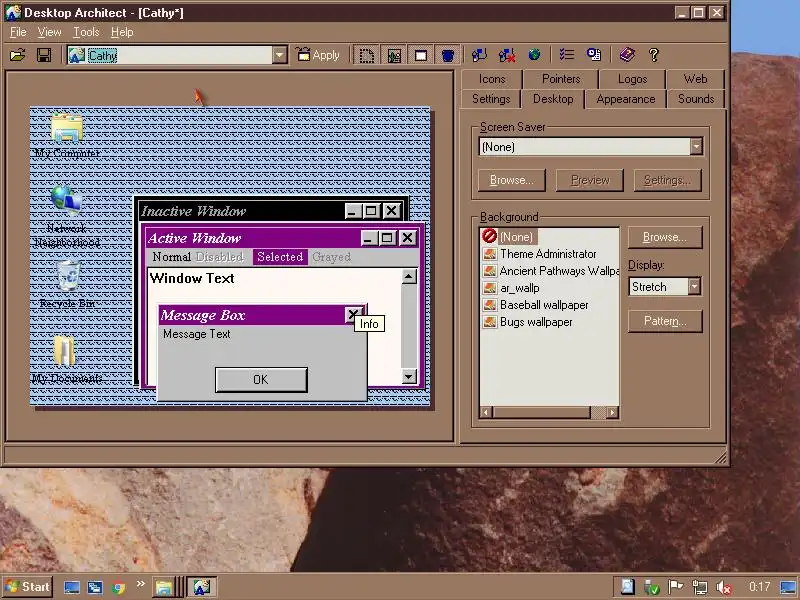Click the screen saver Preview button
Image resolution: width=800 pixels, height=600 pixels.
pos(590,180)
